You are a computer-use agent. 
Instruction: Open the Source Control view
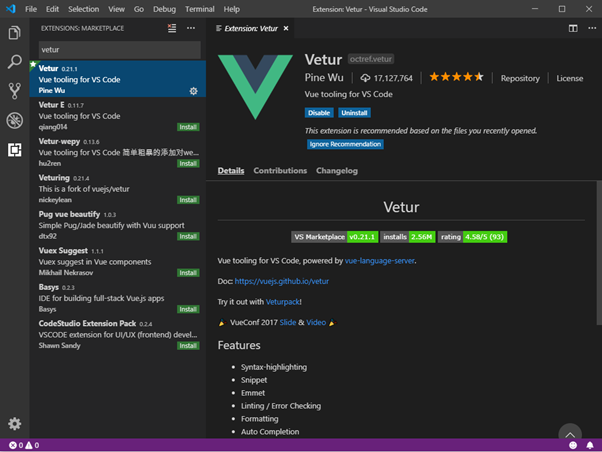tap(15, 91)
